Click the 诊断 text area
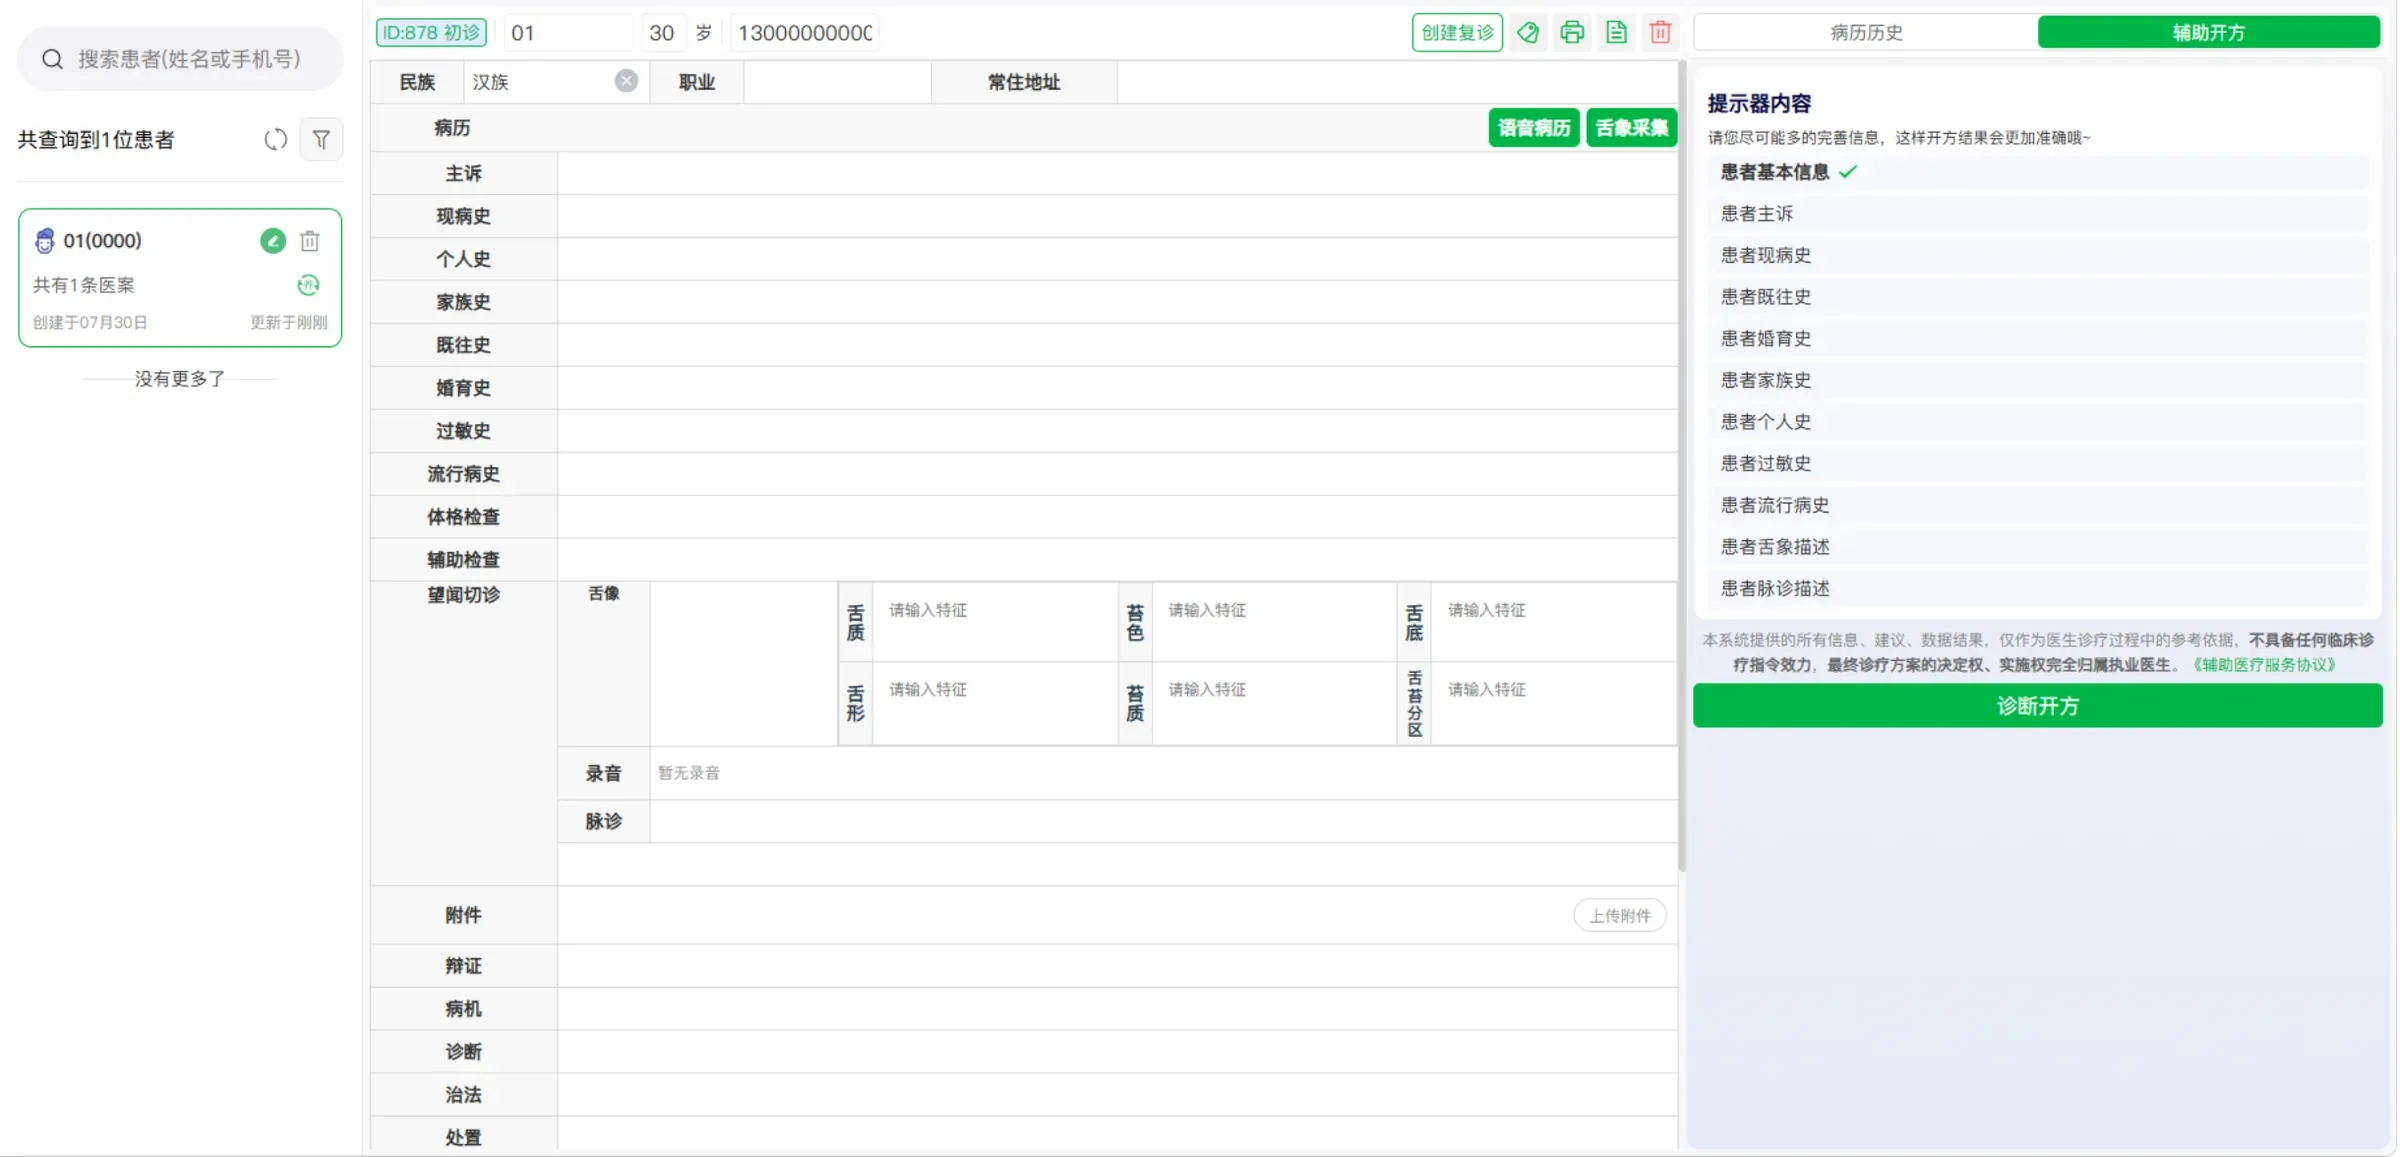Image resolution: width=2400 pixels, height=1157 pixels. pos(1117,1052)
